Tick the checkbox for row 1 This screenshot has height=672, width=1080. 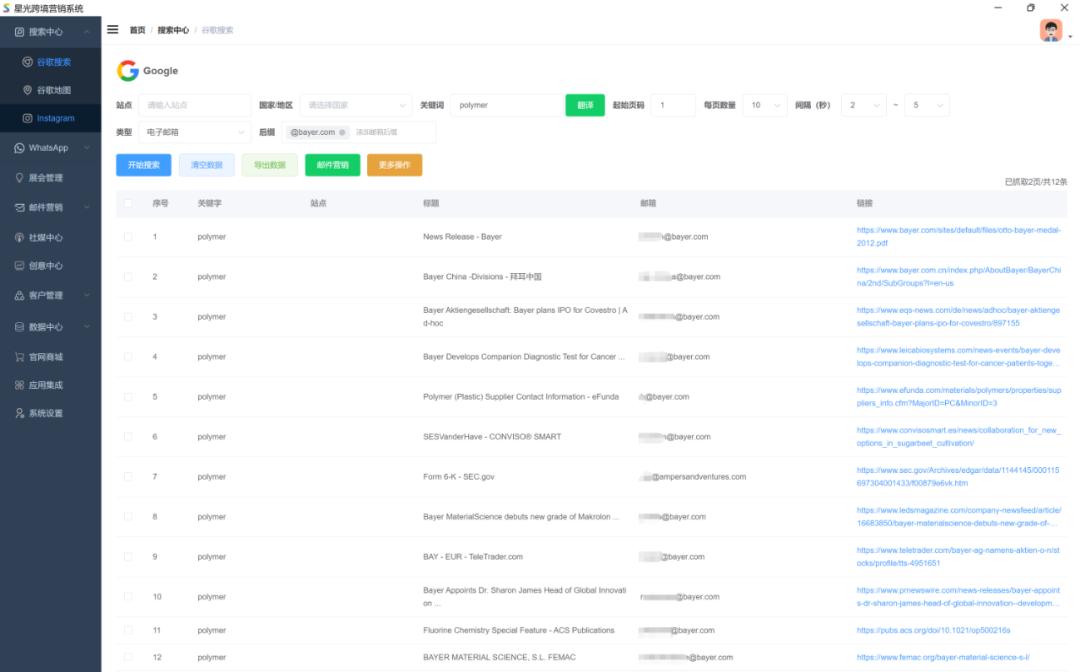(x=128, y=237)
